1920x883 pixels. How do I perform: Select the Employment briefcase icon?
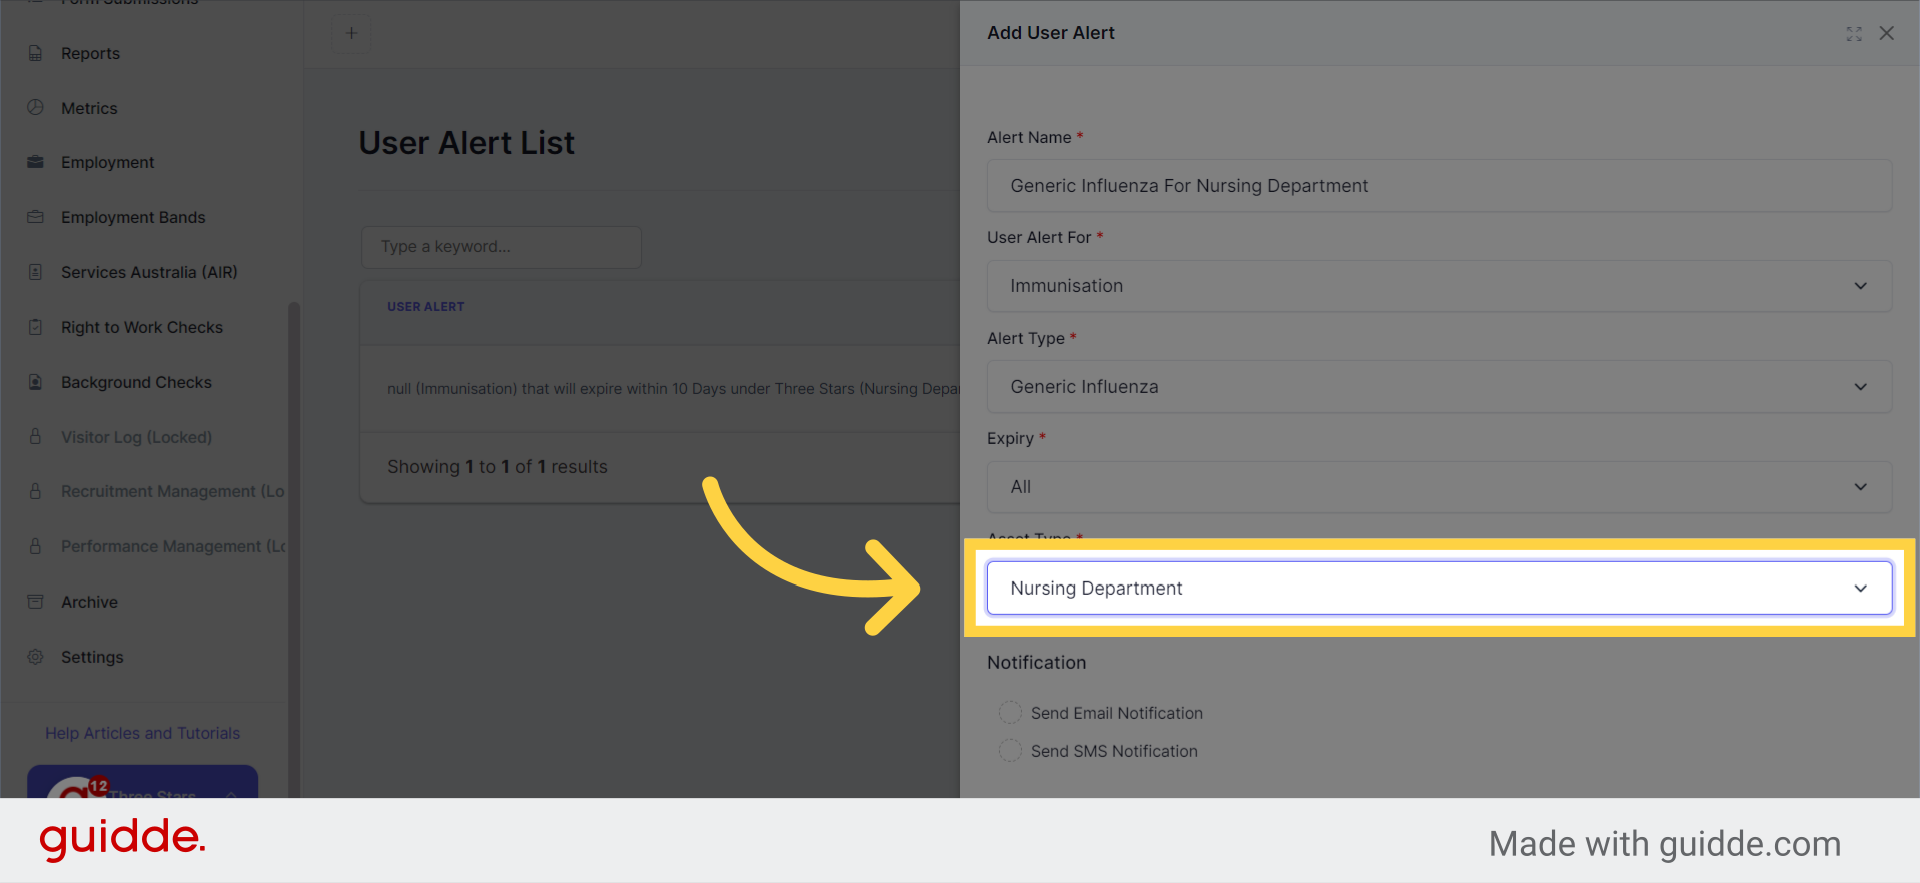pos(35,162)
